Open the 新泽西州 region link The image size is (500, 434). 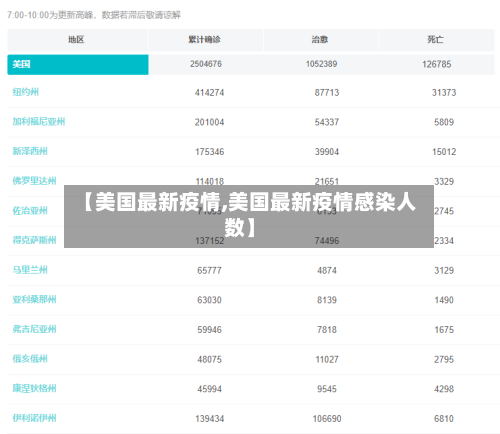coord(30,151)
